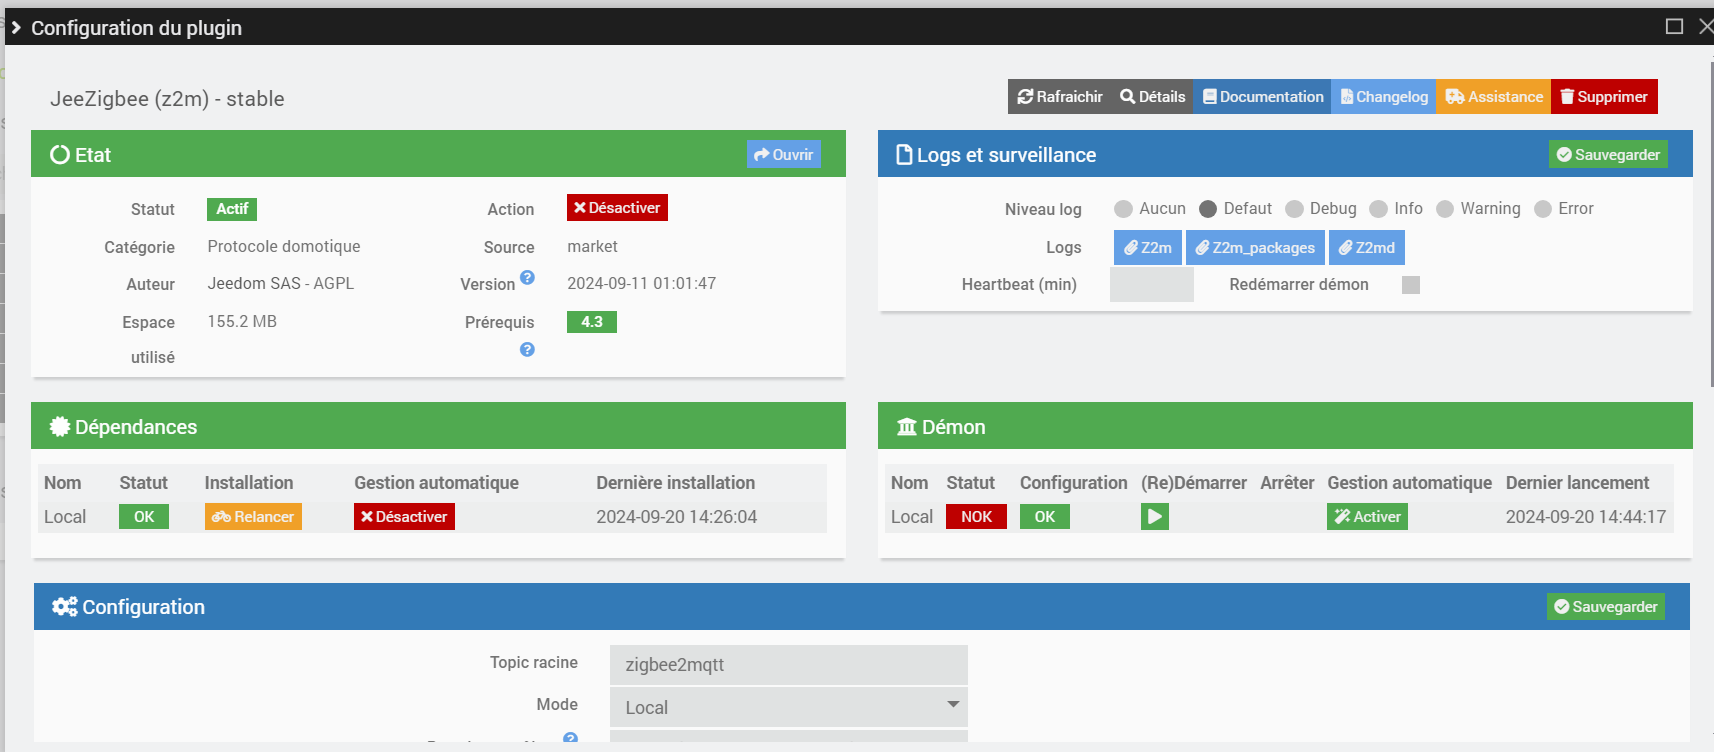Save the Logs et surveillance settings

tap(1608, 154)
